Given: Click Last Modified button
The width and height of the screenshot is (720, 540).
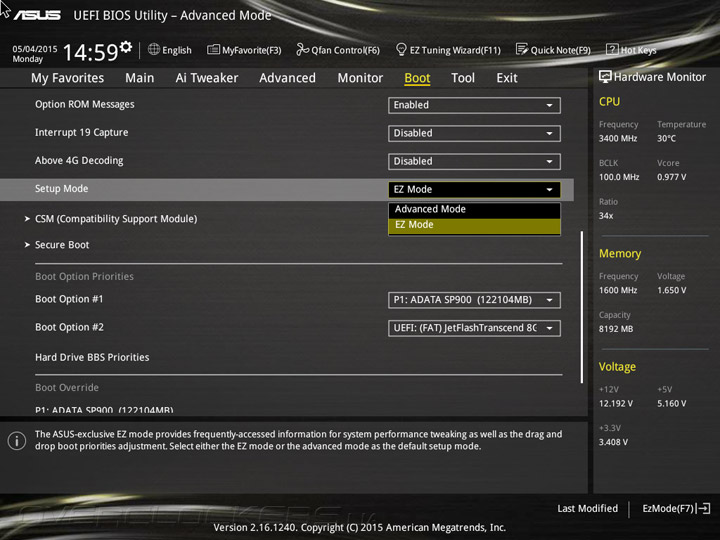Looking at the screenshot, I should coord(587,508).
